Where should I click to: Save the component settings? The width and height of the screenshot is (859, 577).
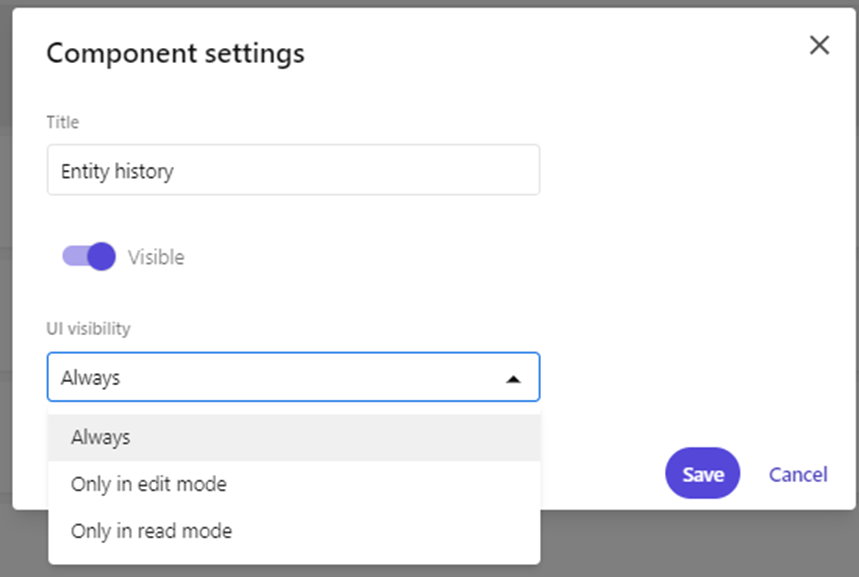click(702, 474)
